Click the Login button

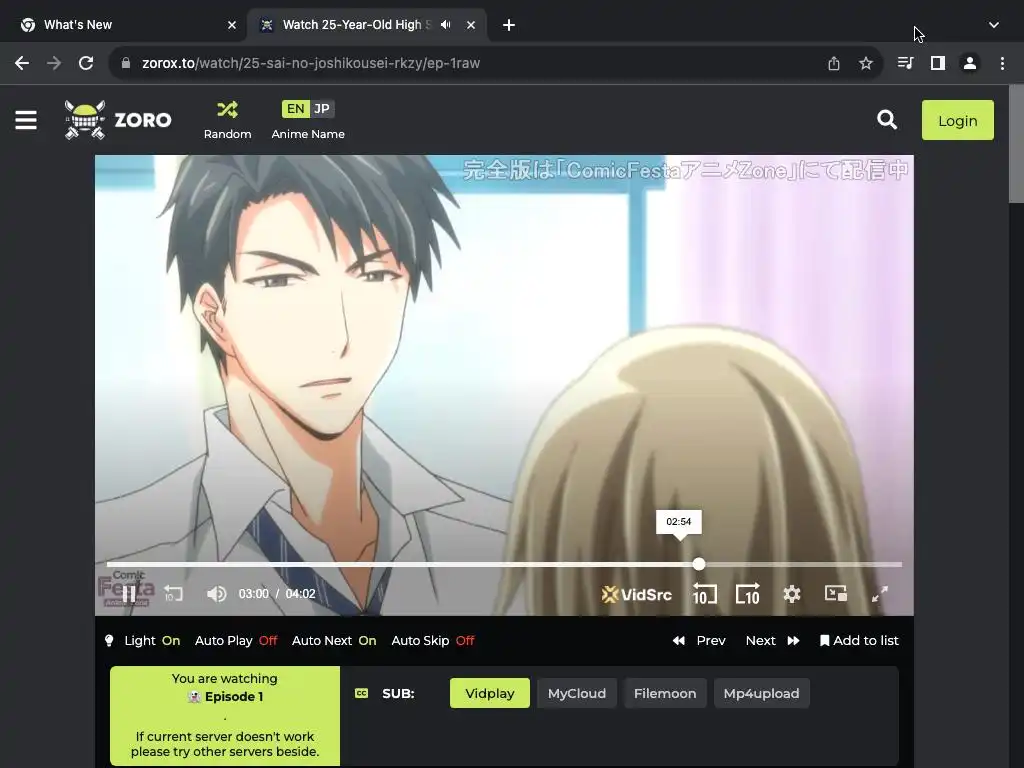click(957, 120)
